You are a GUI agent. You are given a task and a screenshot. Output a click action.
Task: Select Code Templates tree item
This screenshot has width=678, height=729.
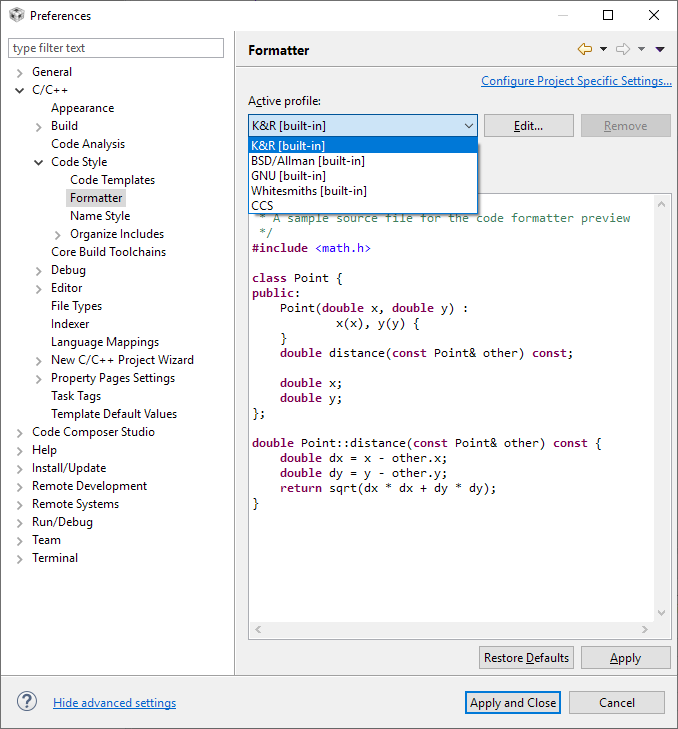coord(113,180)
